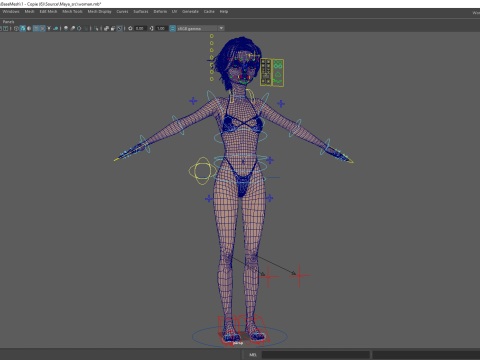Select the green eye controls in face panel
The width and height of the screenshot is (480, 360).
tap(278, 65)
